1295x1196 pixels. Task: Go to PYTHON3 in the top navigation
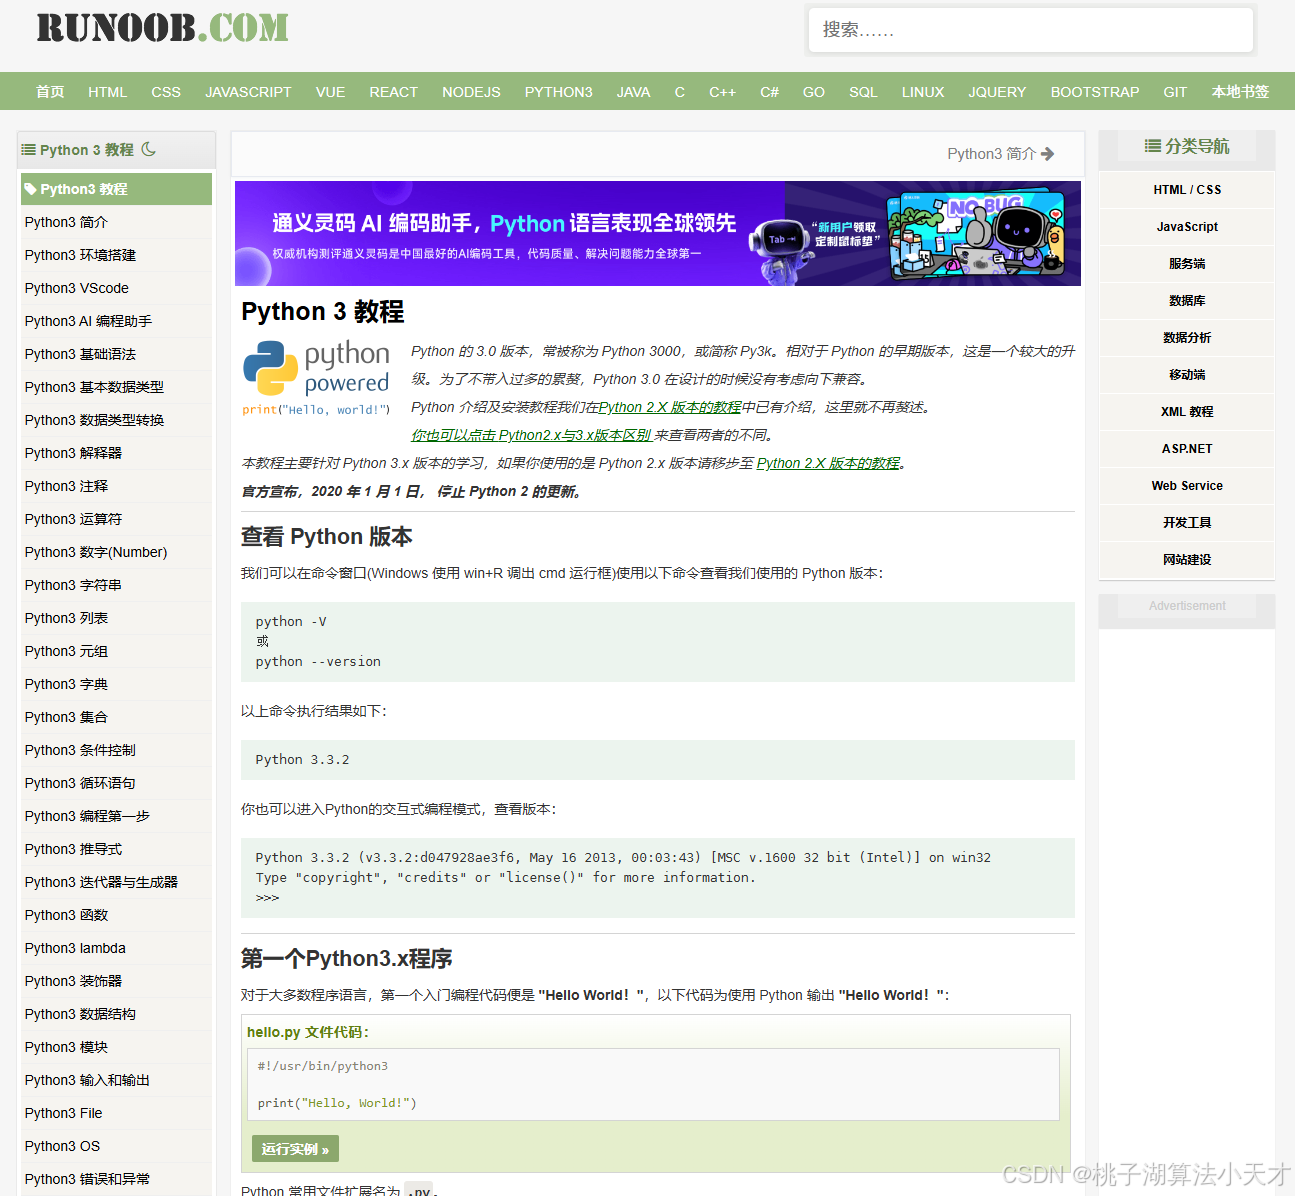point(558,91)
